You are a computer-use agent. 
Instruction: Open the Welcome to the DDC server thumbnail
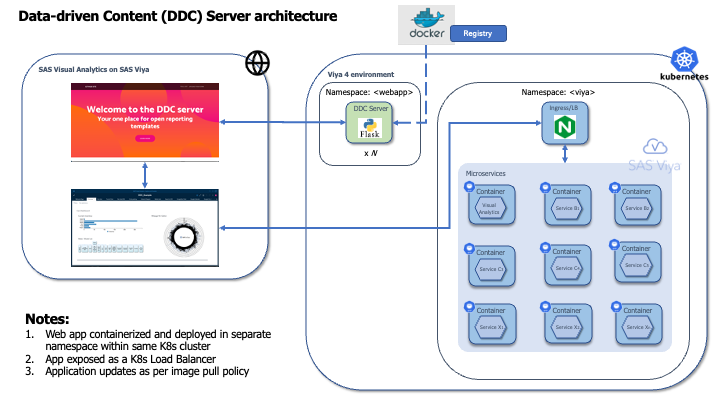click(145, 120)
